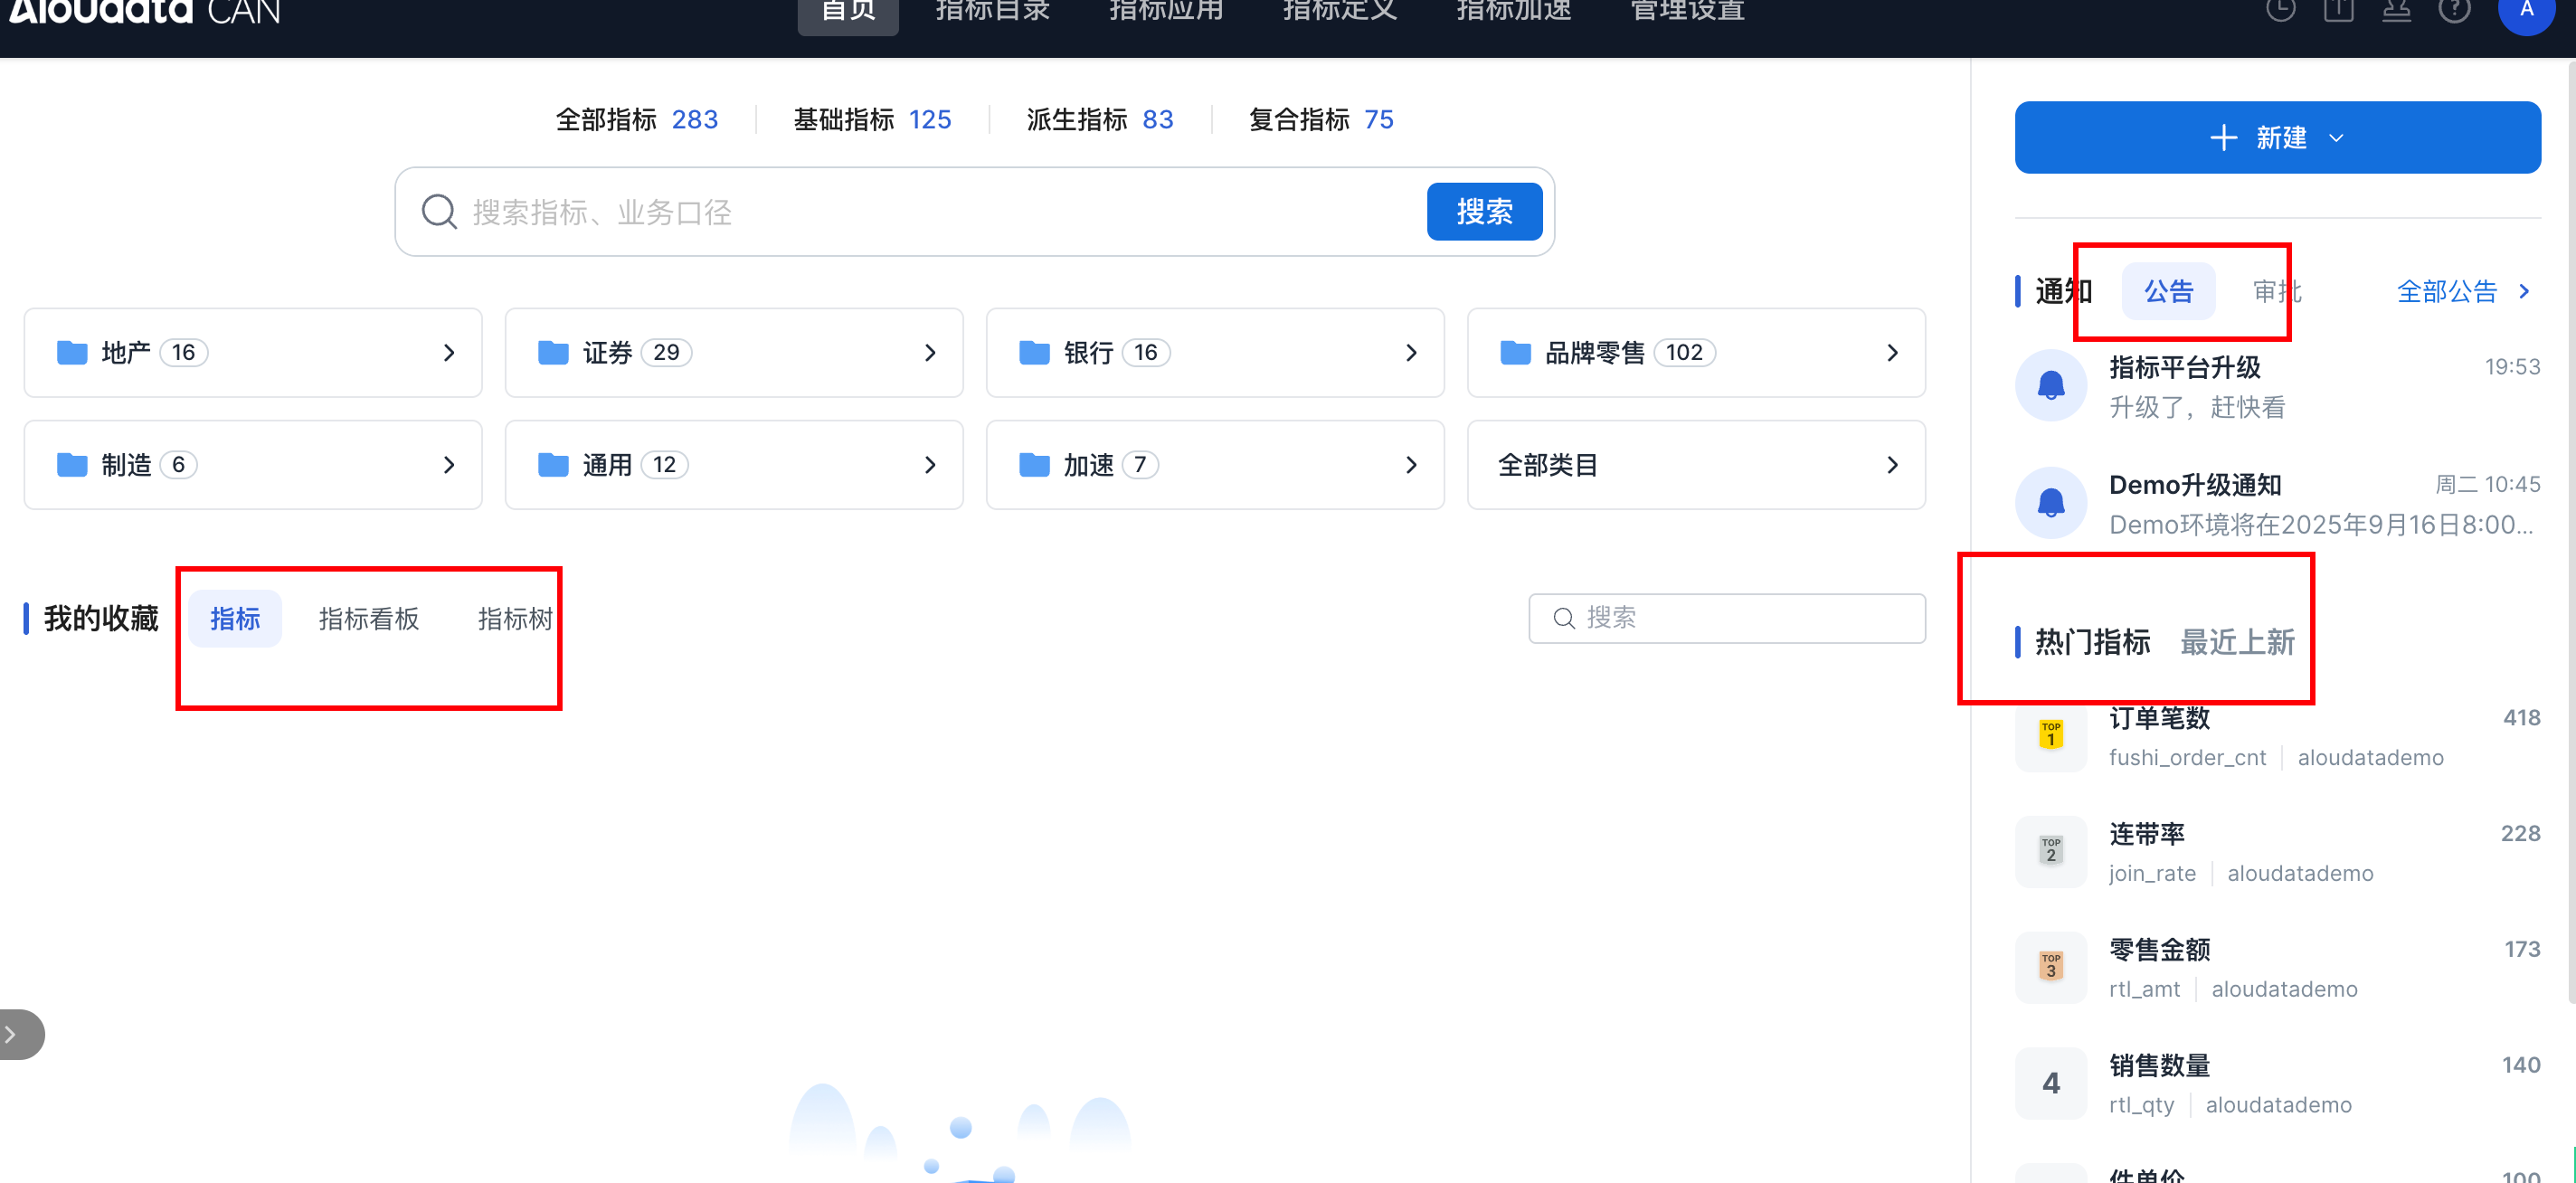Open the user avatar A menu
This screenshot has width=2576, height=1183.
(2526, 10)
